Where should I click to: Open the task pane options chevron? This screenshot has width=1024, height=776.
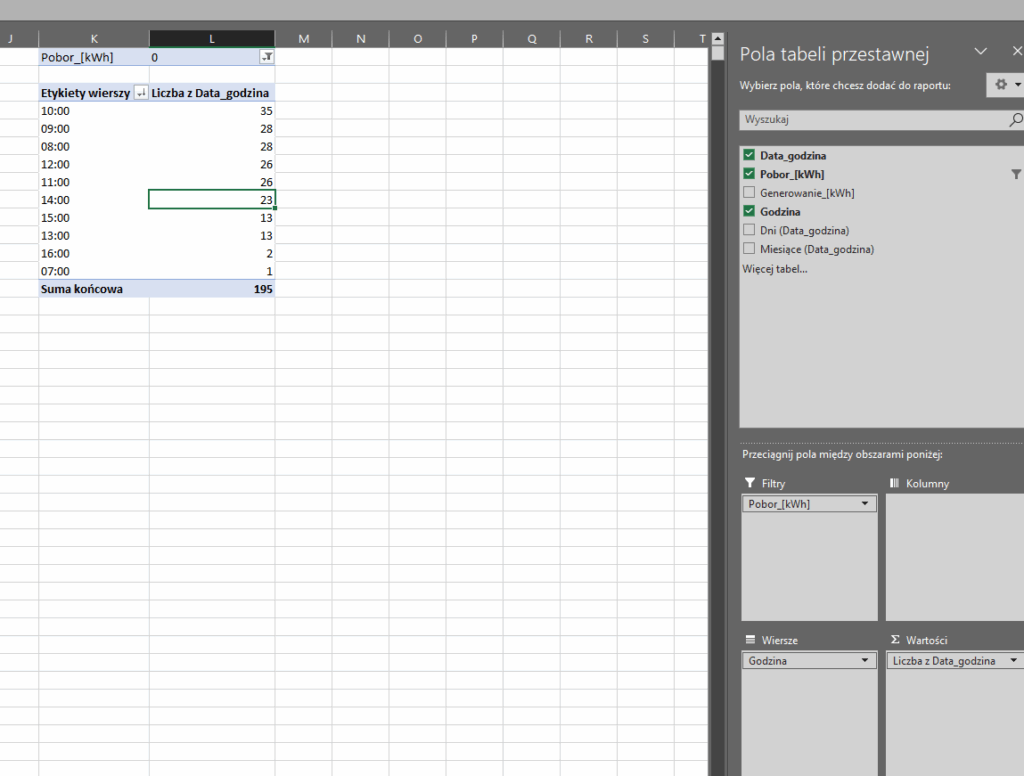[981, 52]
